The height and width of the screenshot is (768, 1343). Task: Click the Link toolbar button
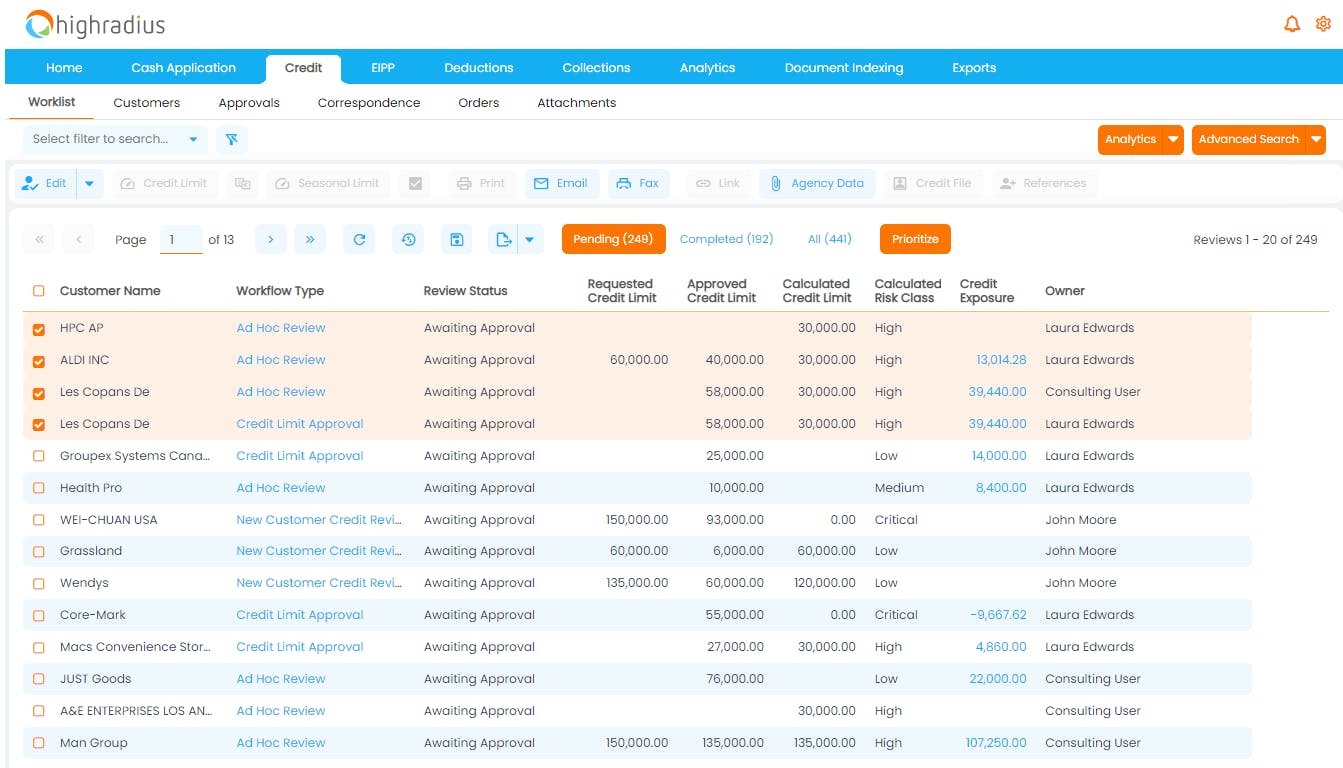[718, 183]
